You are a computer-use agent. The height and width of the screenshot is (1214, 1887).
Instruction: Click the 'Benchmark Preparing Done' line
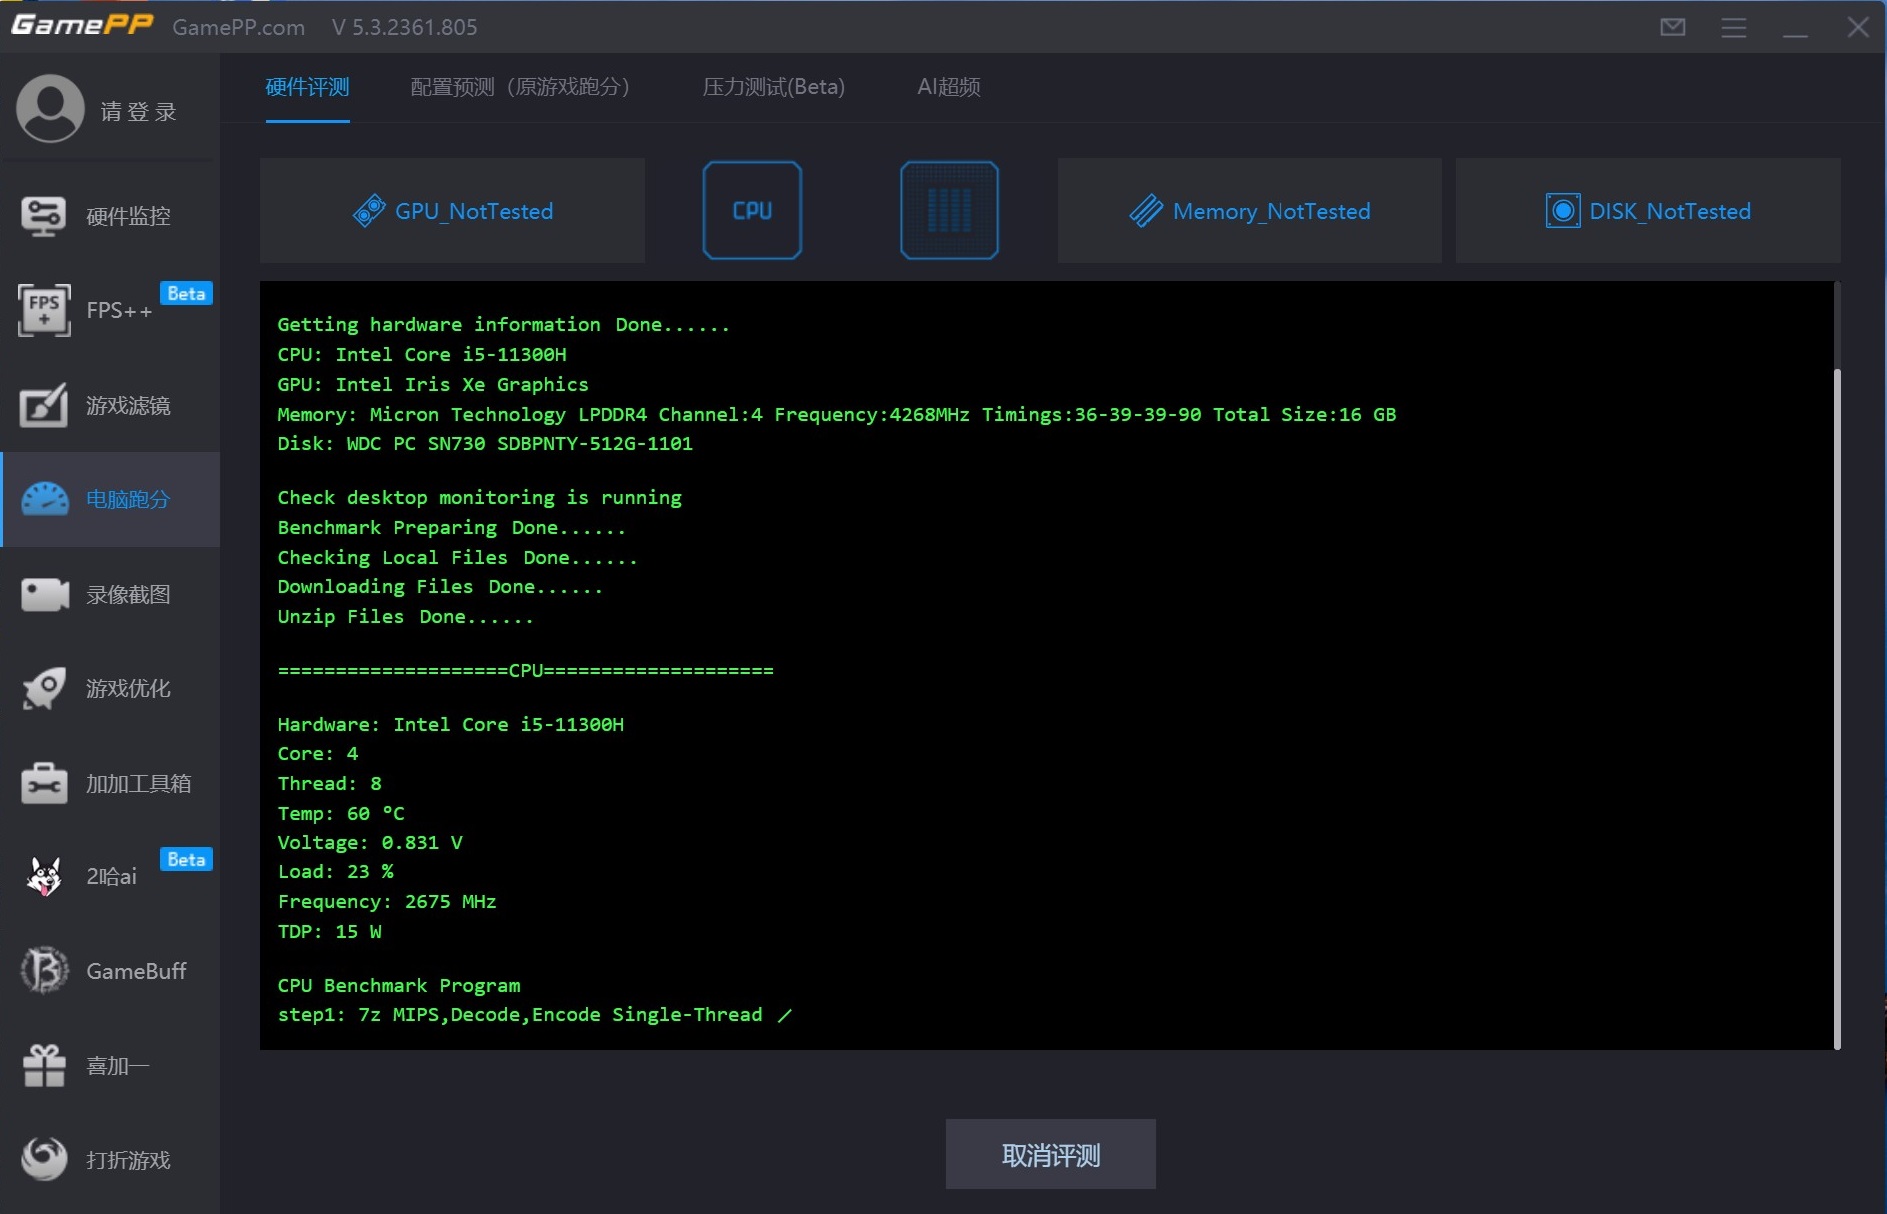tap(451, 527)
